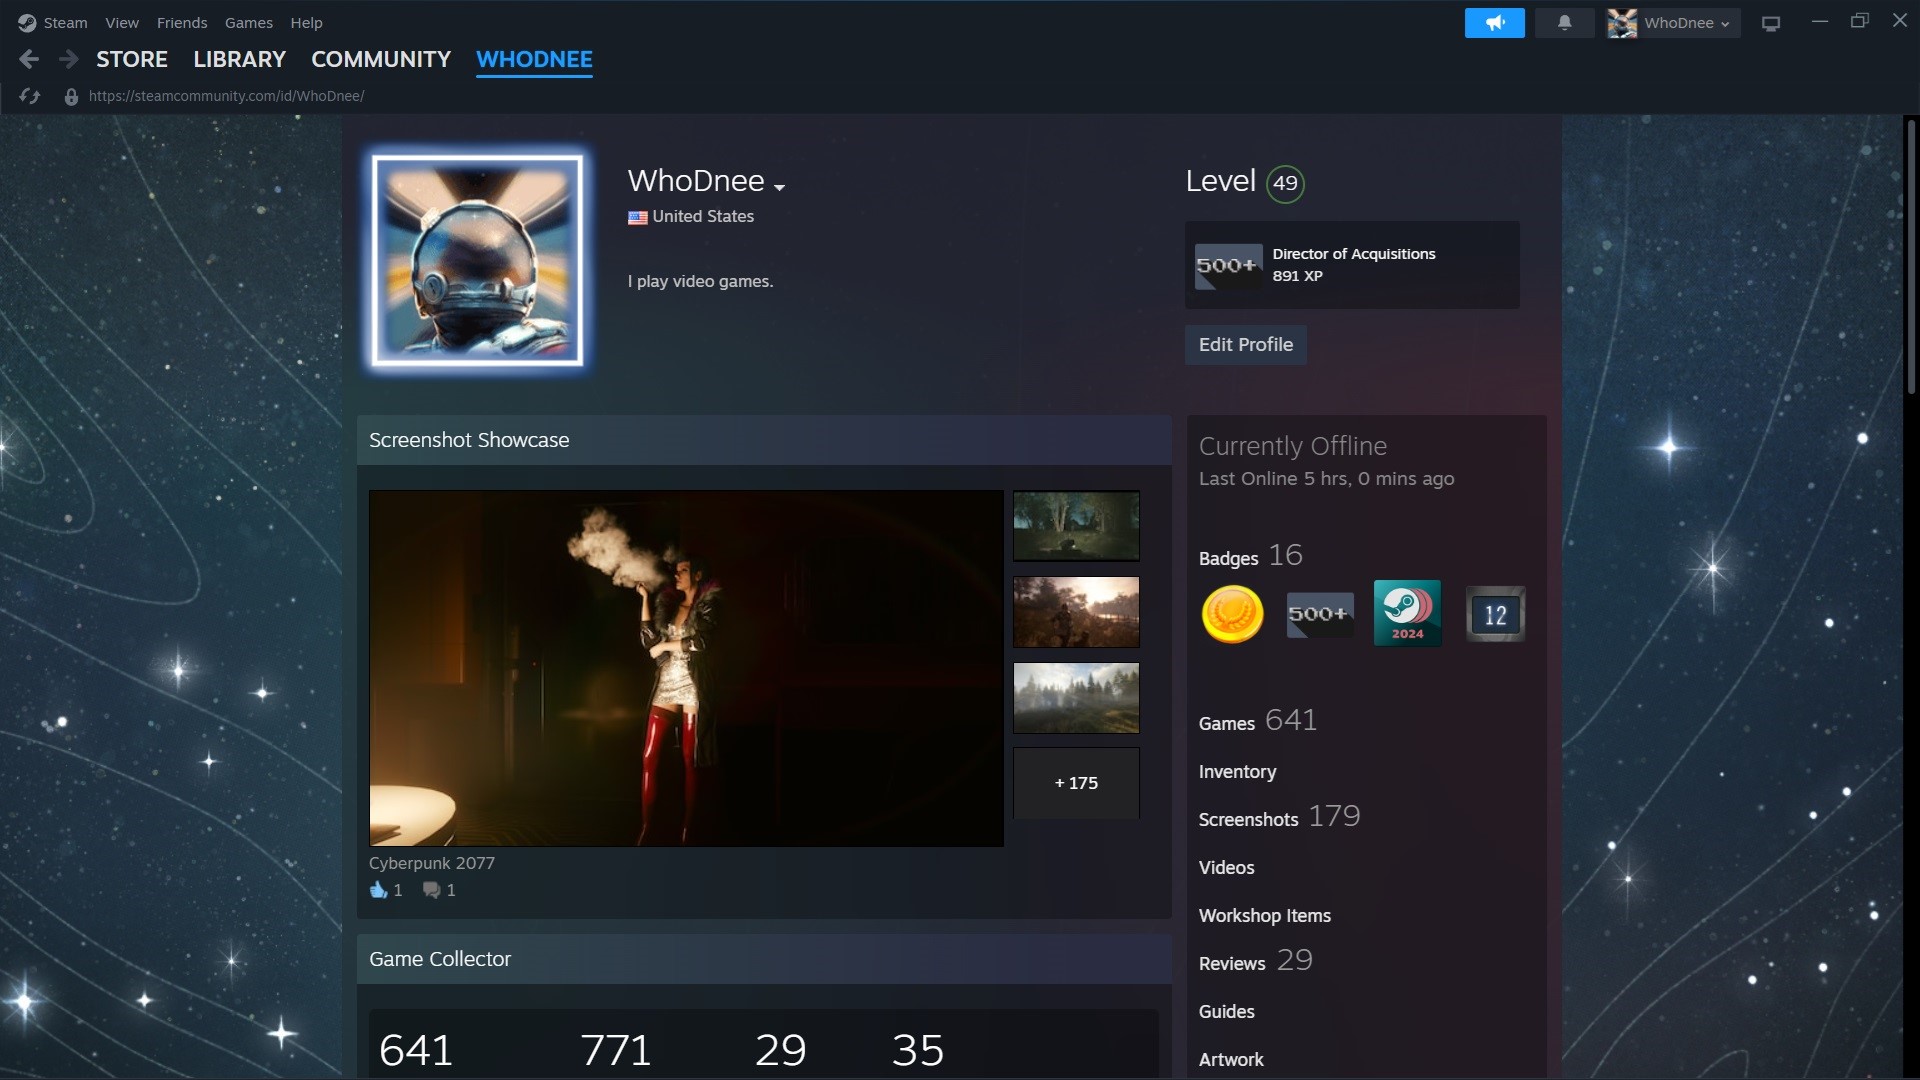This screenshot has width=1920, height=1080.
Task: Click the level 49 circle badge
Action: click(1285, 183)
